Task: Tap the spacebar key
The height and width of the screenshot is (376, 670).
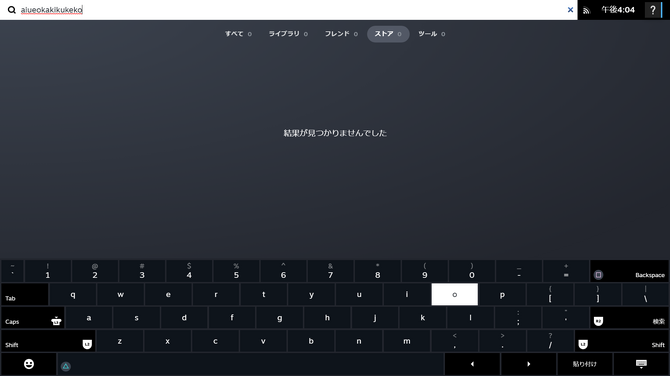Action: [x=250, y=364]
